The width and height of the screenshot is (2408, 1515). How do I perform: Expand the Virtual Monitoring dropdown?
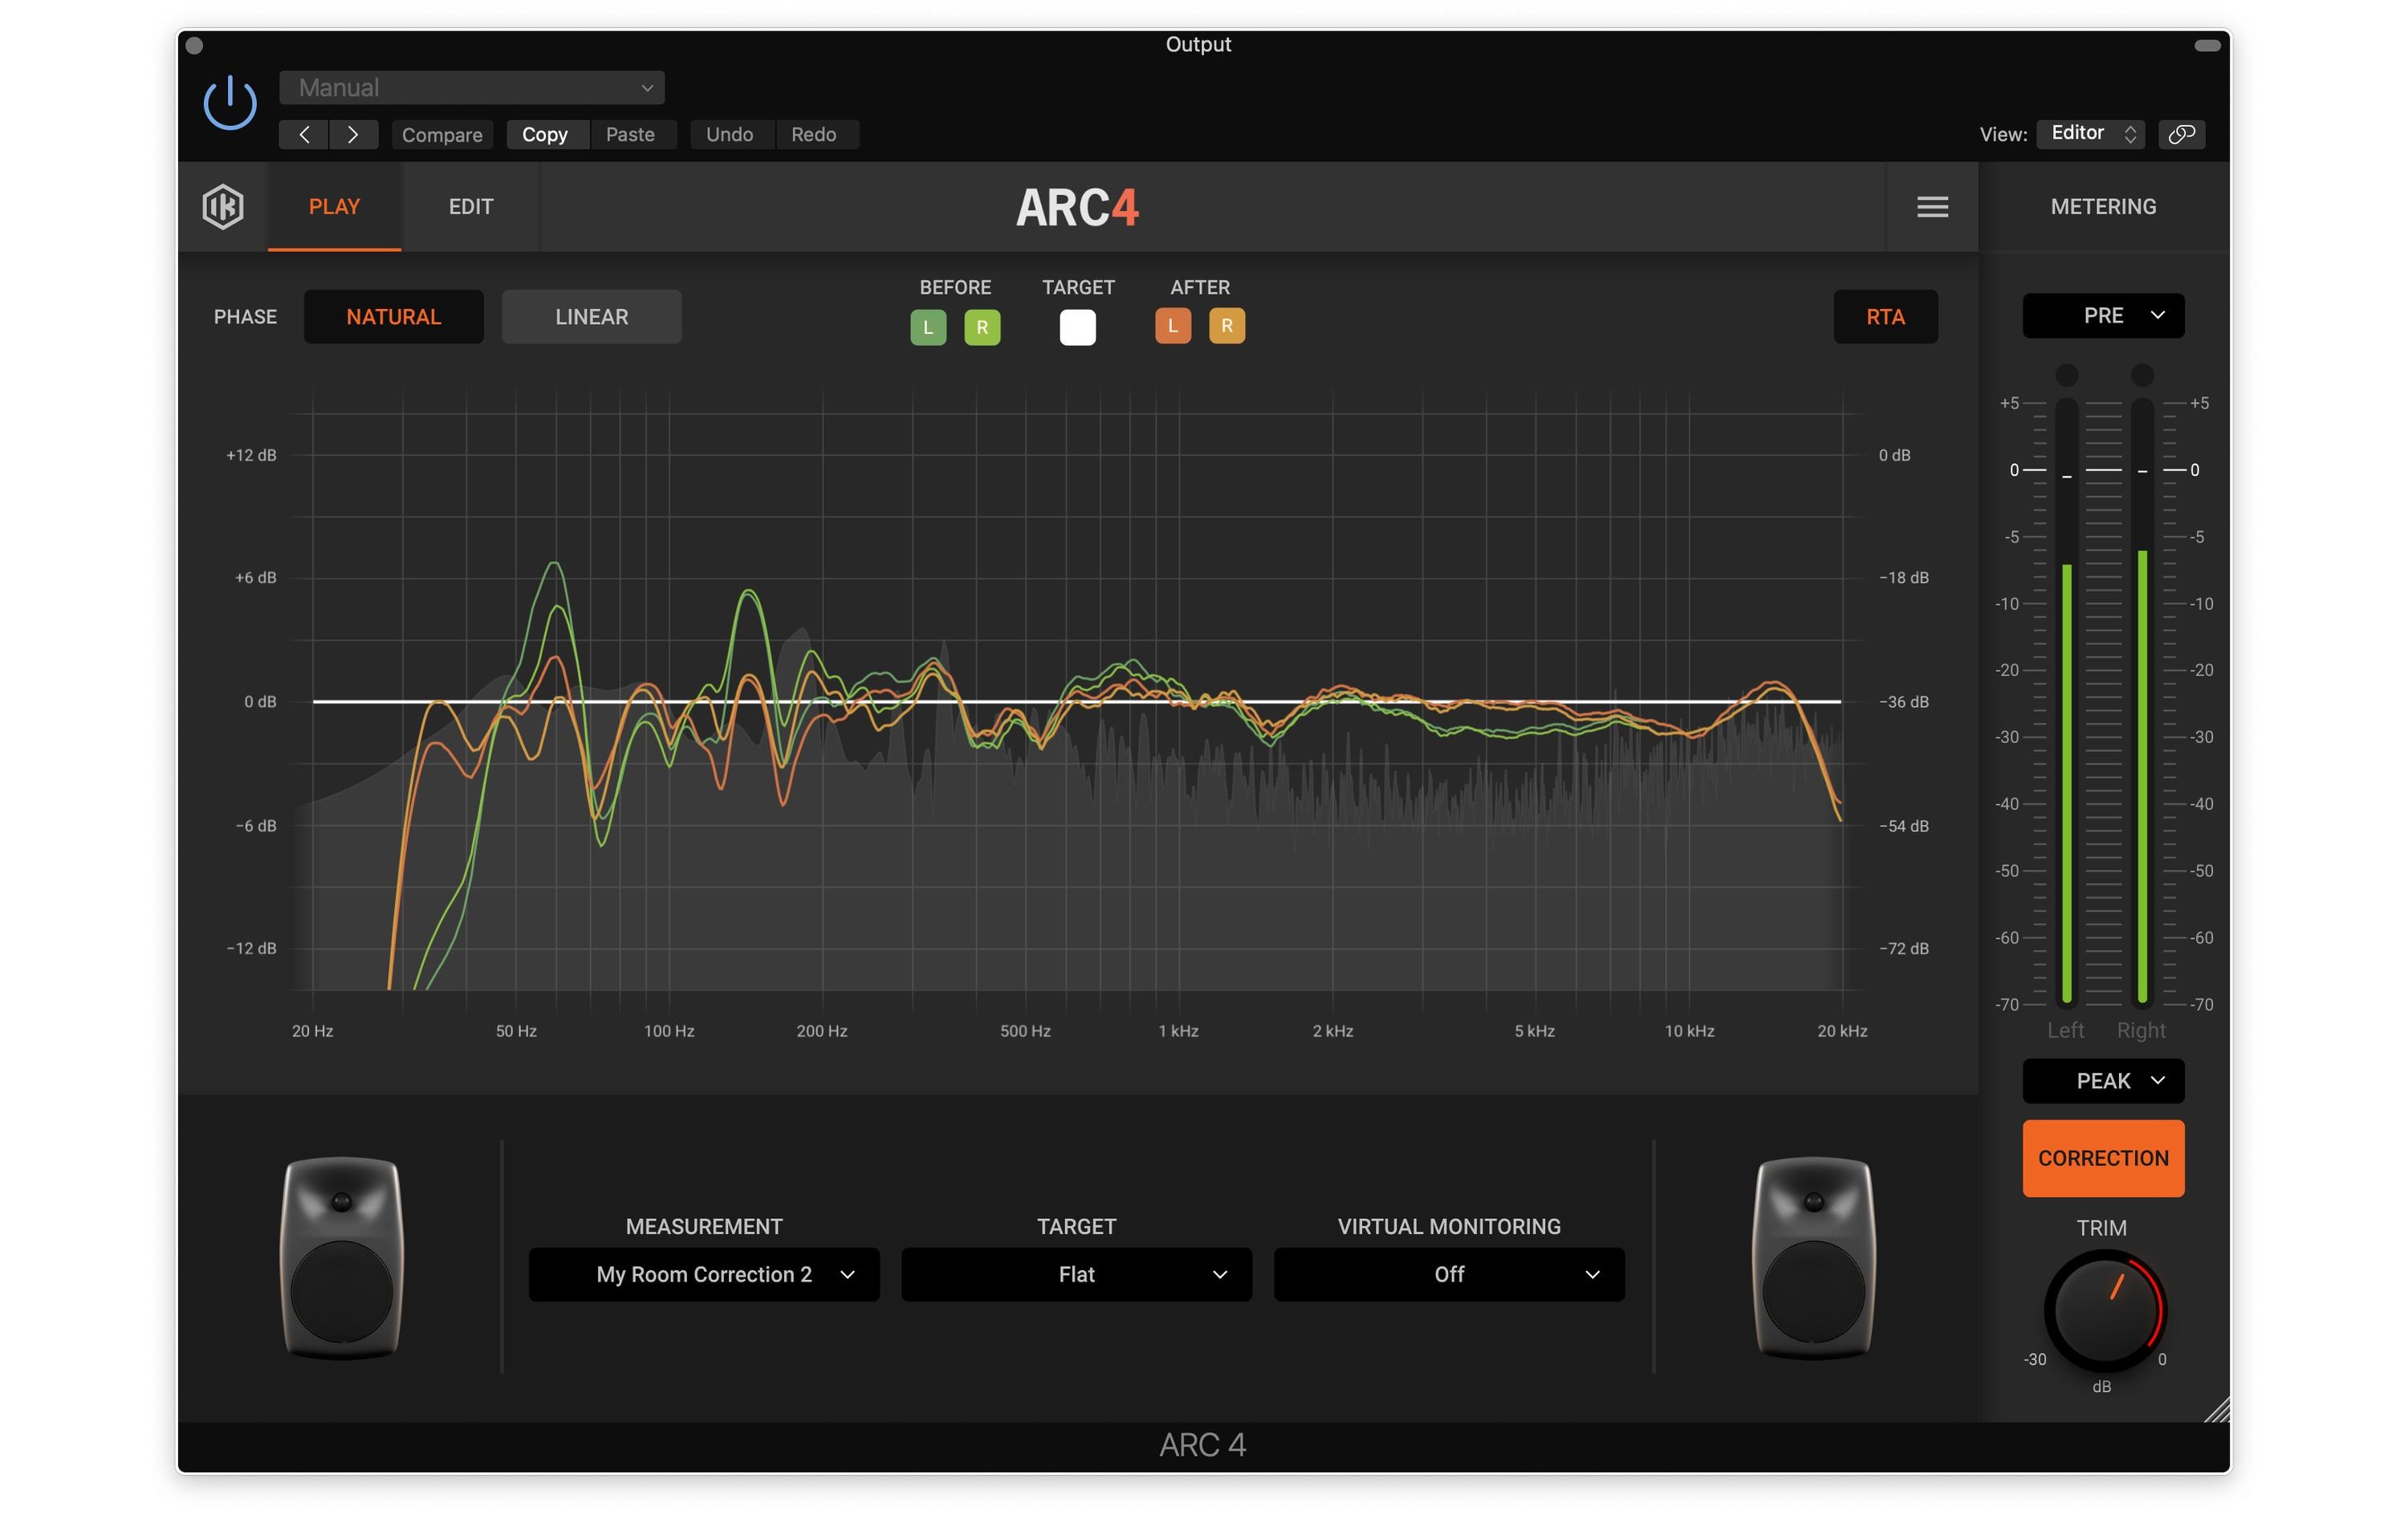click(x=1448, y=1274)
